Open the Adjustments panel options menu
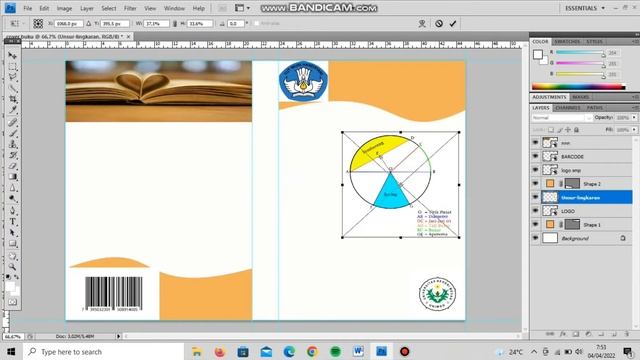This screenshot has height=360, width=640. (x=635, y=97)
